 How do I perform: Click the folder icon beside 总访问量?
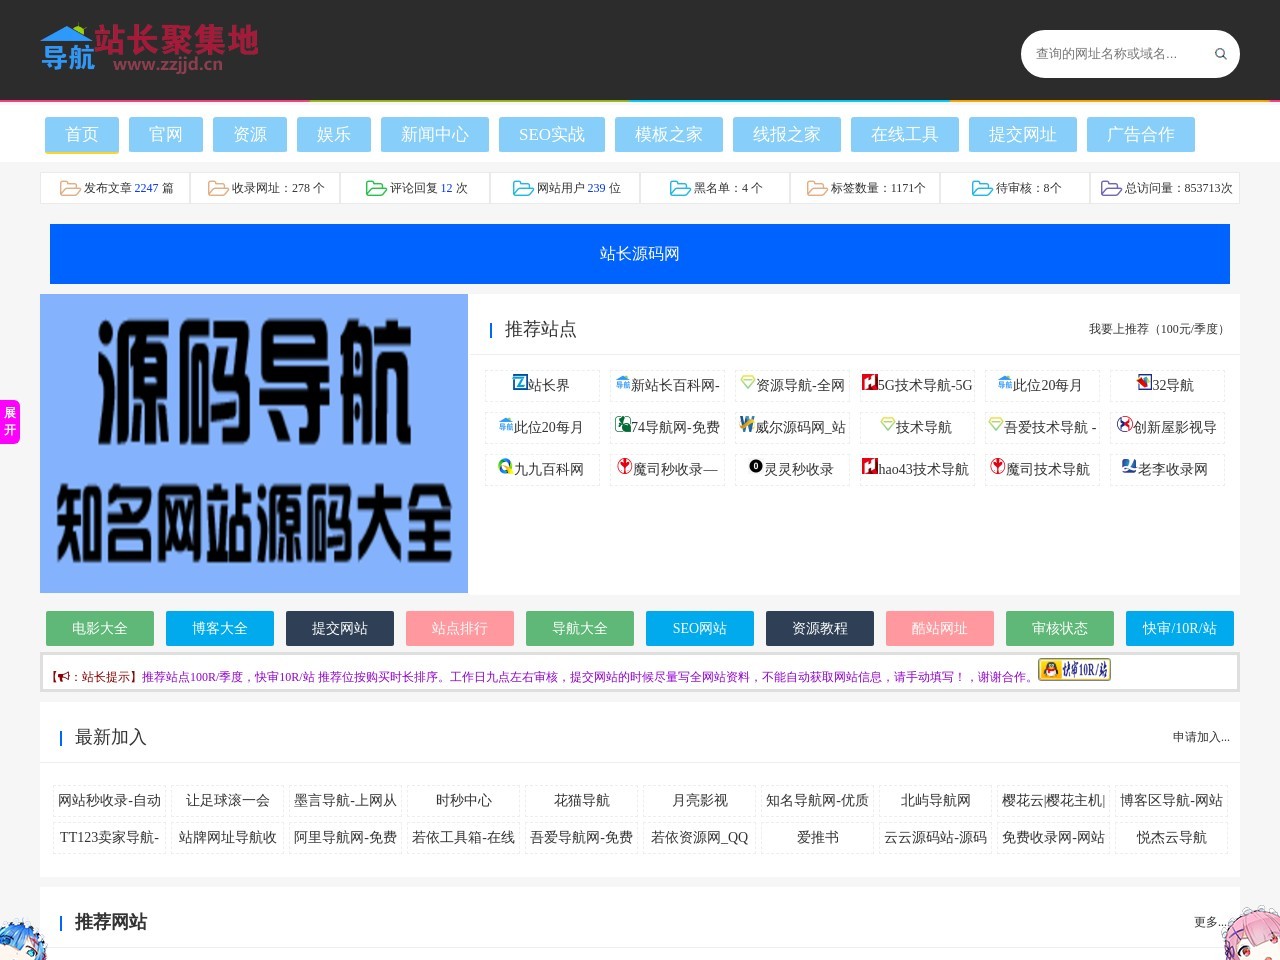click(1111, 188)
